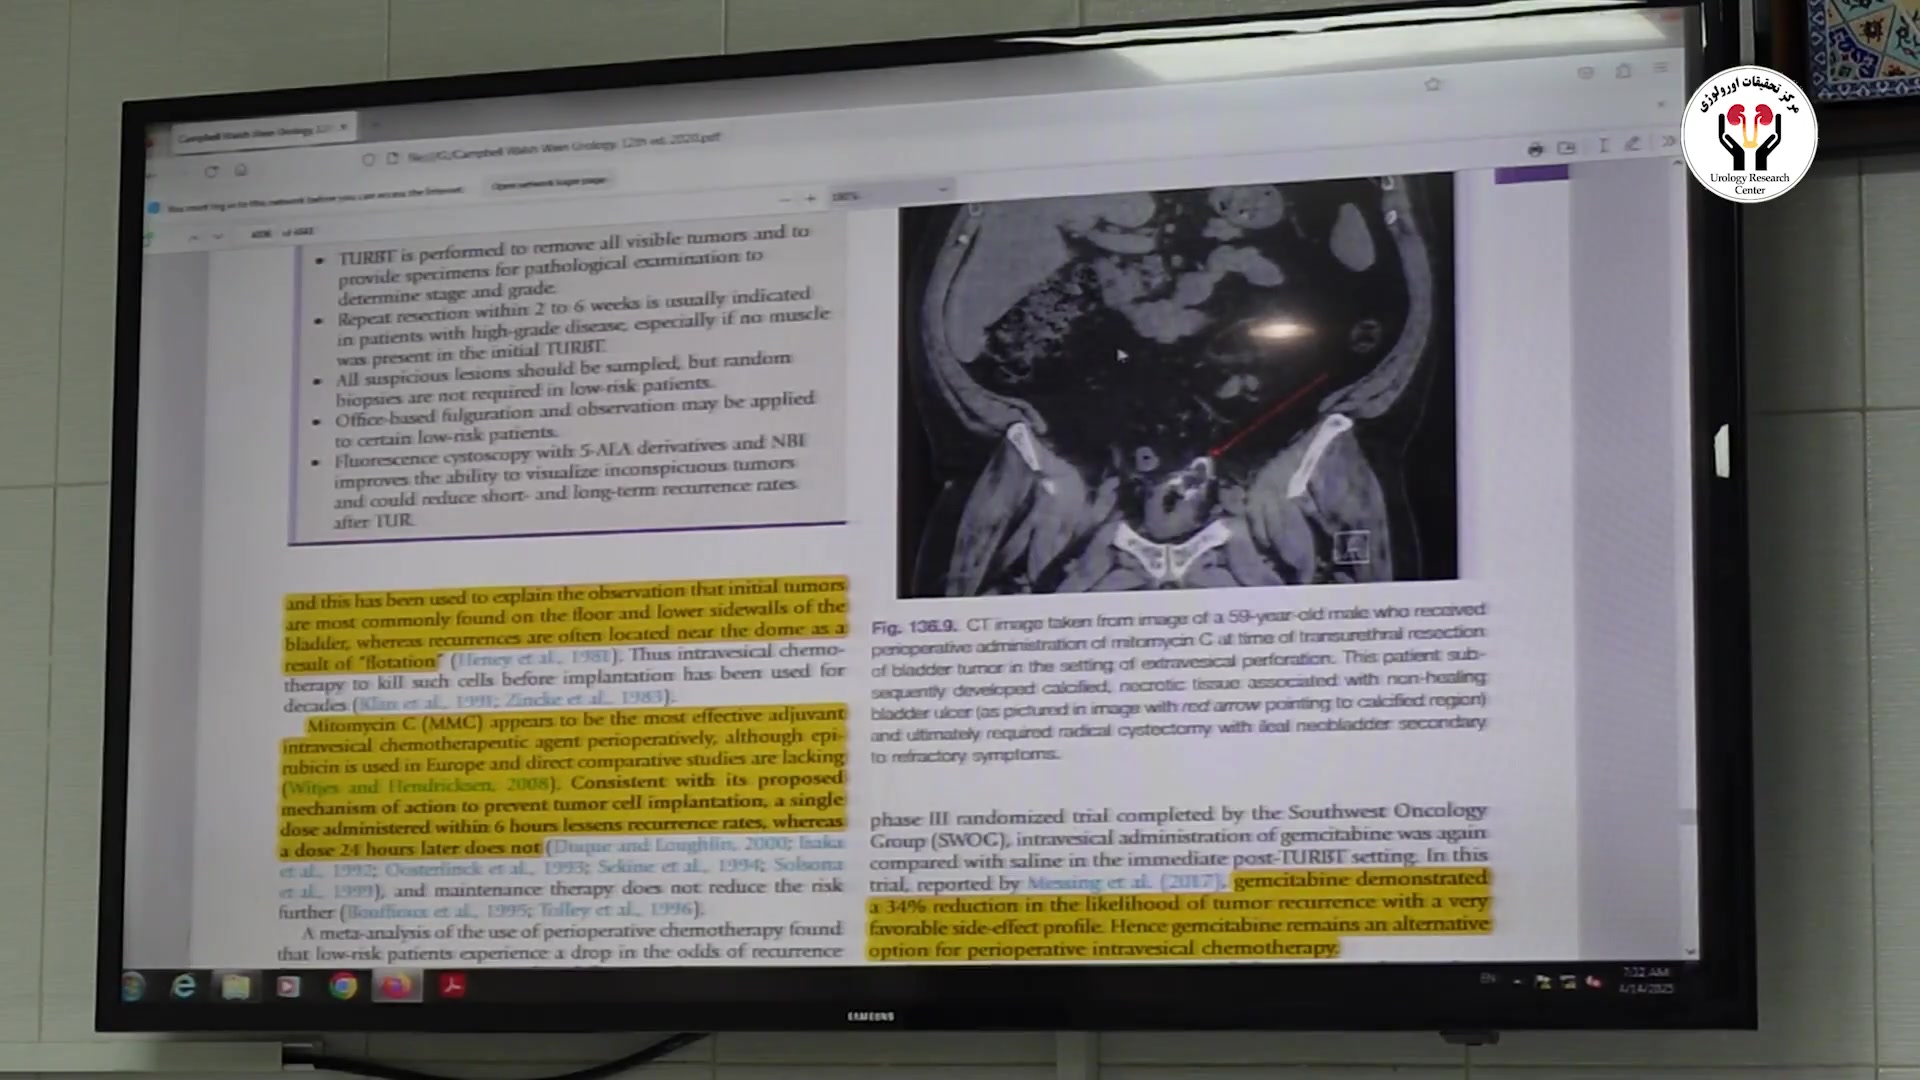Select the draw/pen annotation tool
1920x1080 pixels.
click(1632, 145)
